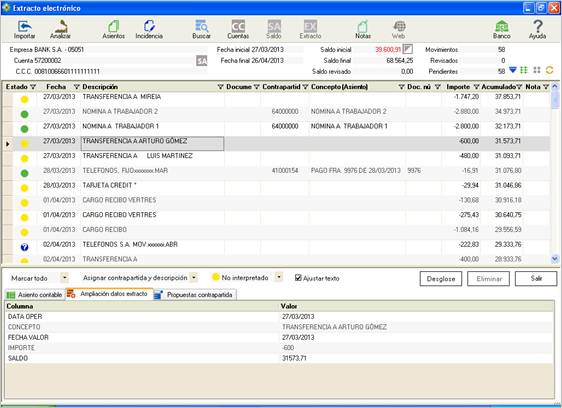Open the Doc. nú column filter
562x408 pixels.
click(x=438, y=87)
